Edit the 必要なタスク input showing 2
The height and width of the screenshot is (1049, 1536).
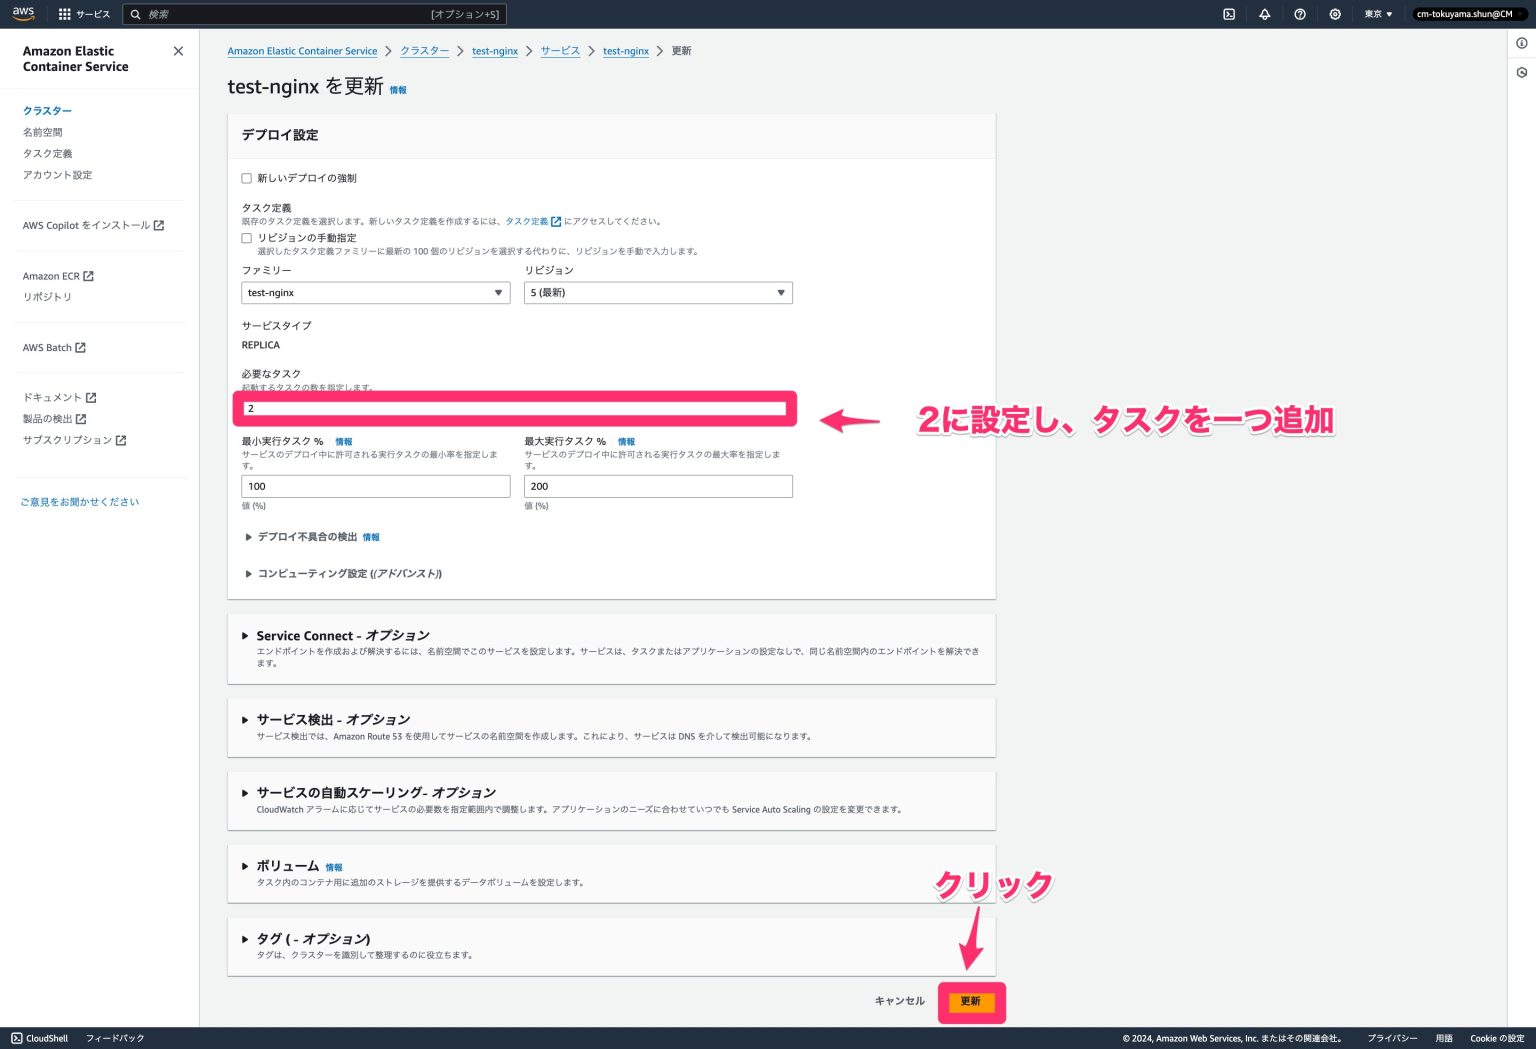tap(514, 408)
